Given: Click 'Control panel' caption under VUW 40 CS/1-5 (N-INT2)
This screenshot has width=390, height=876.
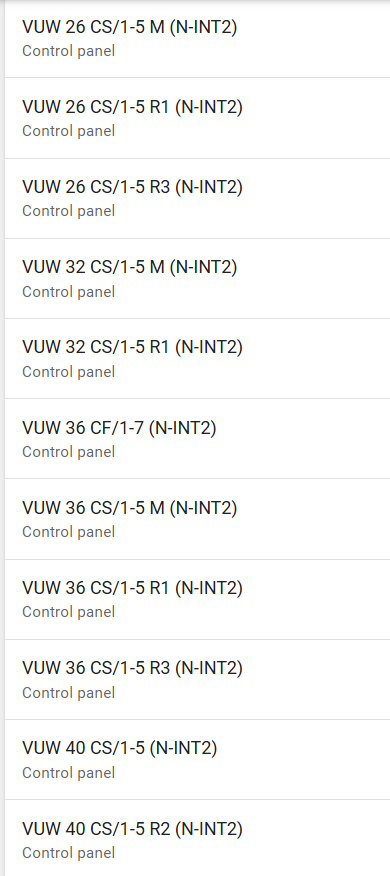Looking at the screenshot, I should click(68, 773).
